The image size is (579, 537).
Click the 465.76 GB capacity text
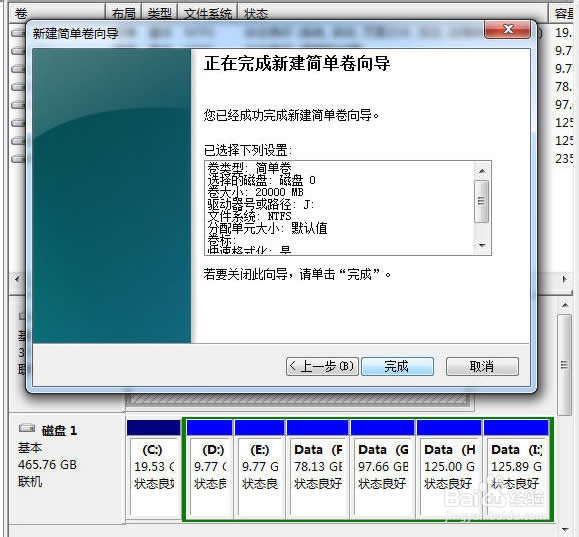pyautogui.click(x=47, y=465)
